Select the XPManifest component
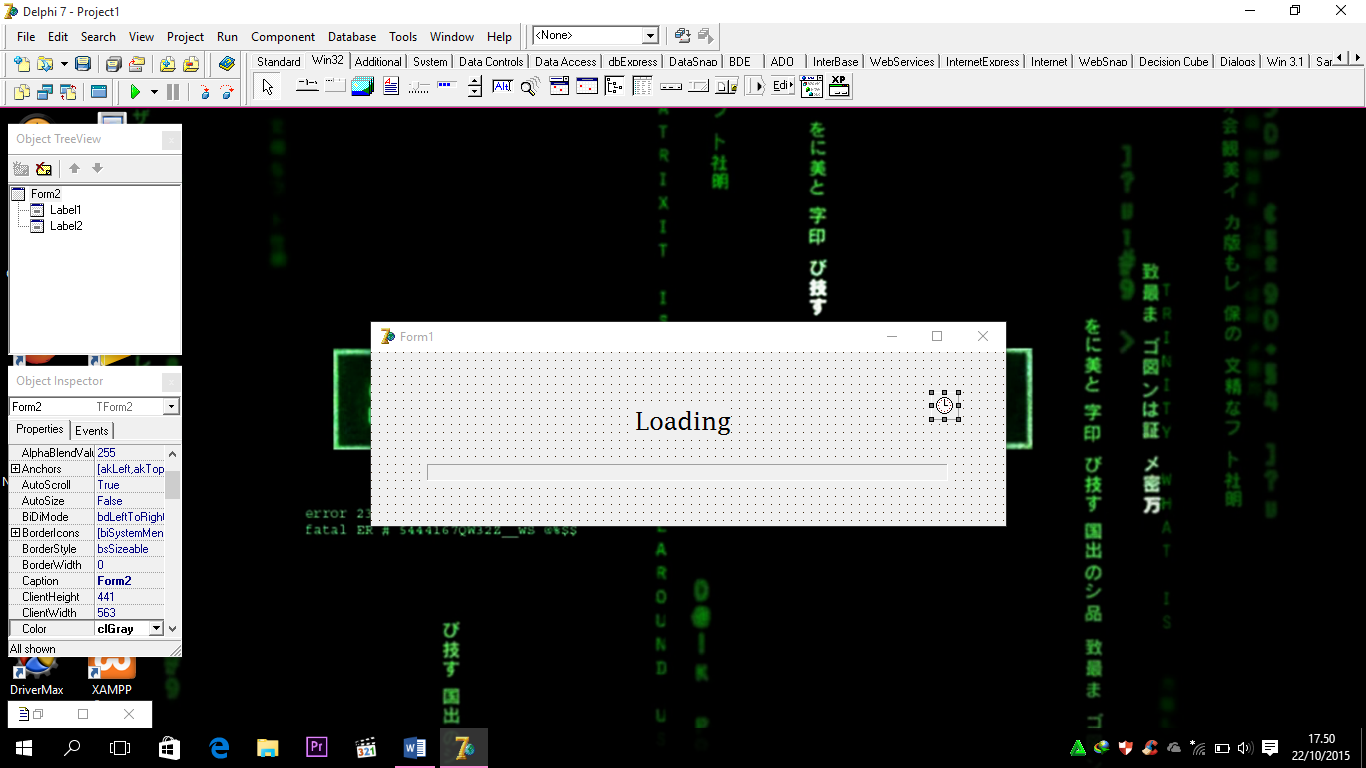The height and width of the screenshot is (768, 1366). pos(839,86)
